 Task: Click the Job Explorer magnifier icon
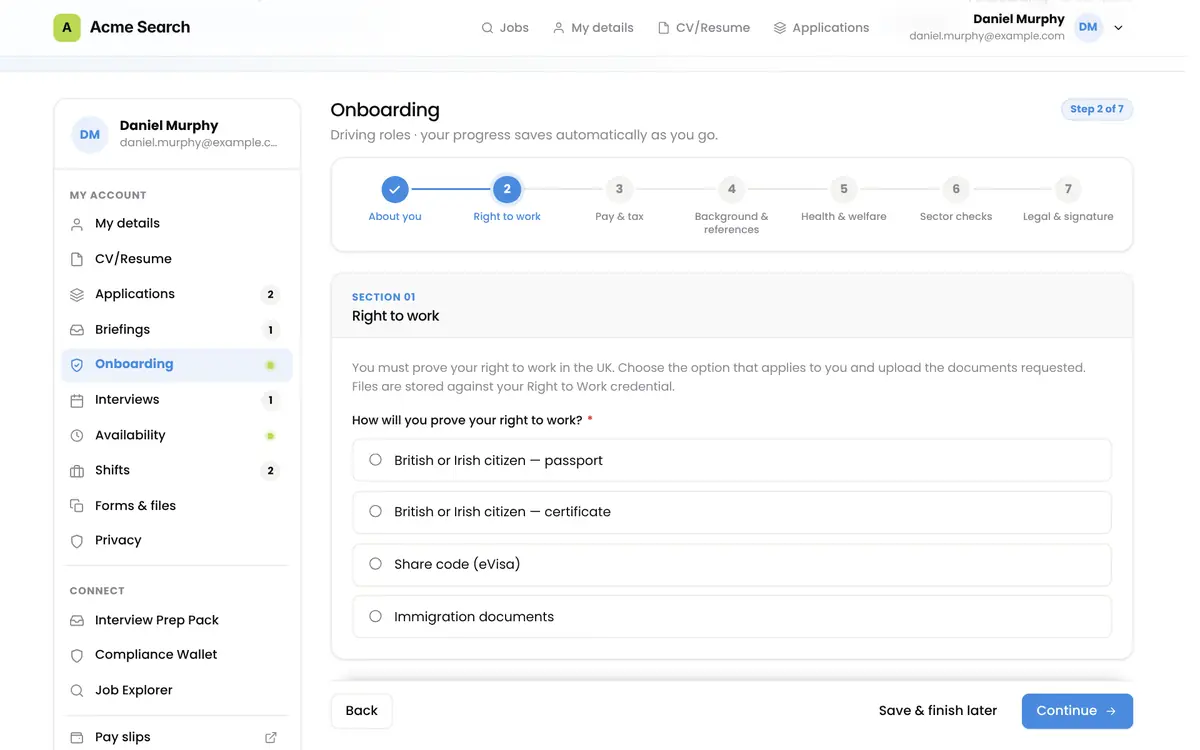[x=77, y=691]
